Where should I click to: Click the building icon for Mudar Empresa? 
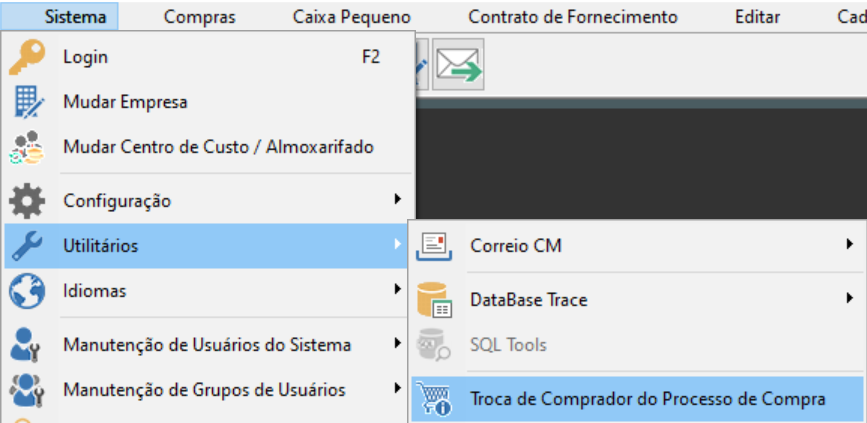pyautogui.click(x=27, y=102)
